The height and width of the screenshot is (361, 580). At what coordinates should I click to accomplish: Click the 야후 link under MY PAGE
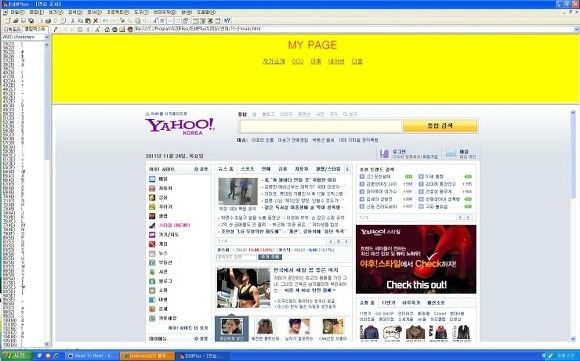(316, 61)
